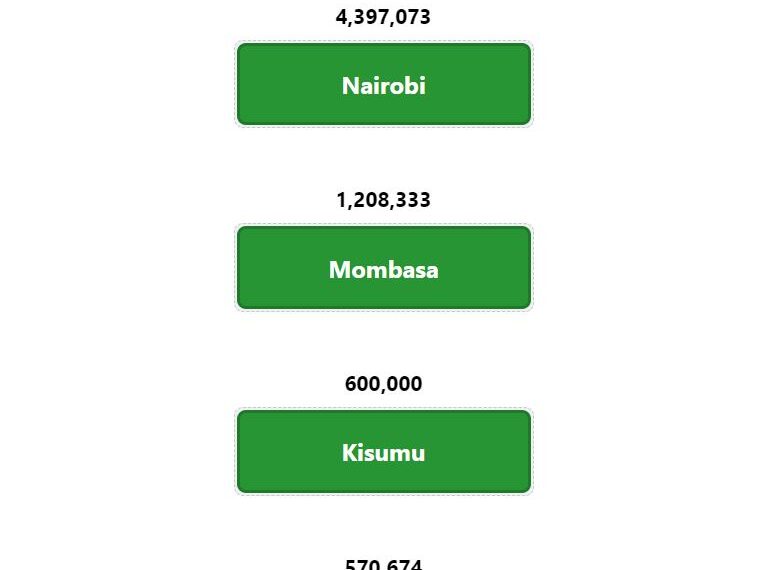Pick the city labeled Kisumu

pos(384,451)
